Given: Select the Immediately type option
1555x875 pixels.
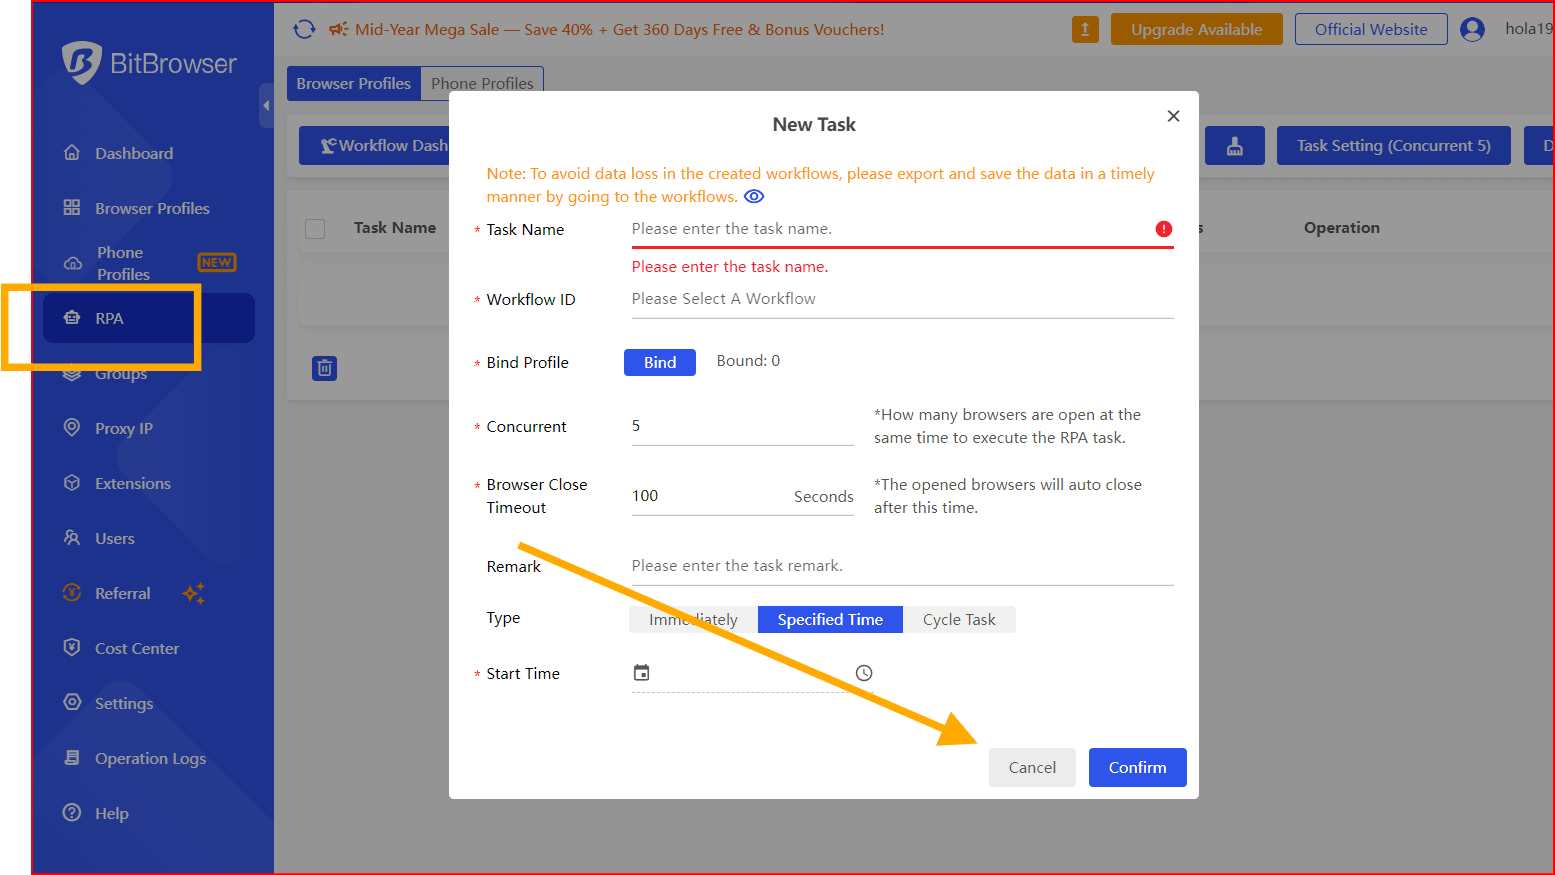Looking at the screenshot, I should pos(693,620).
